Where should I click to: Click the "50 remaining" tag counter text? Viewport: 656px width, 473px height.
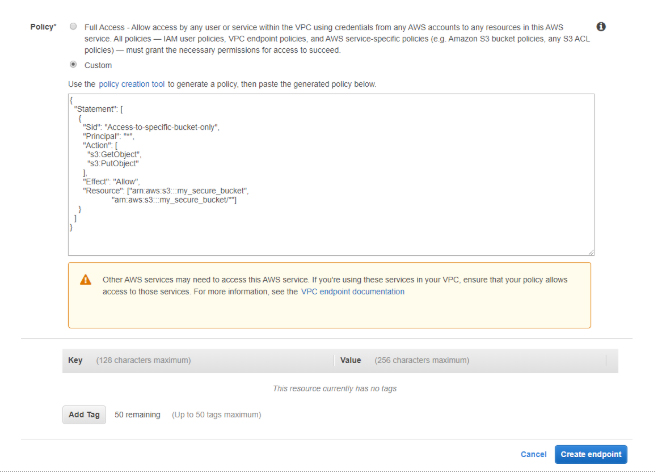click(x=137, y=414)
